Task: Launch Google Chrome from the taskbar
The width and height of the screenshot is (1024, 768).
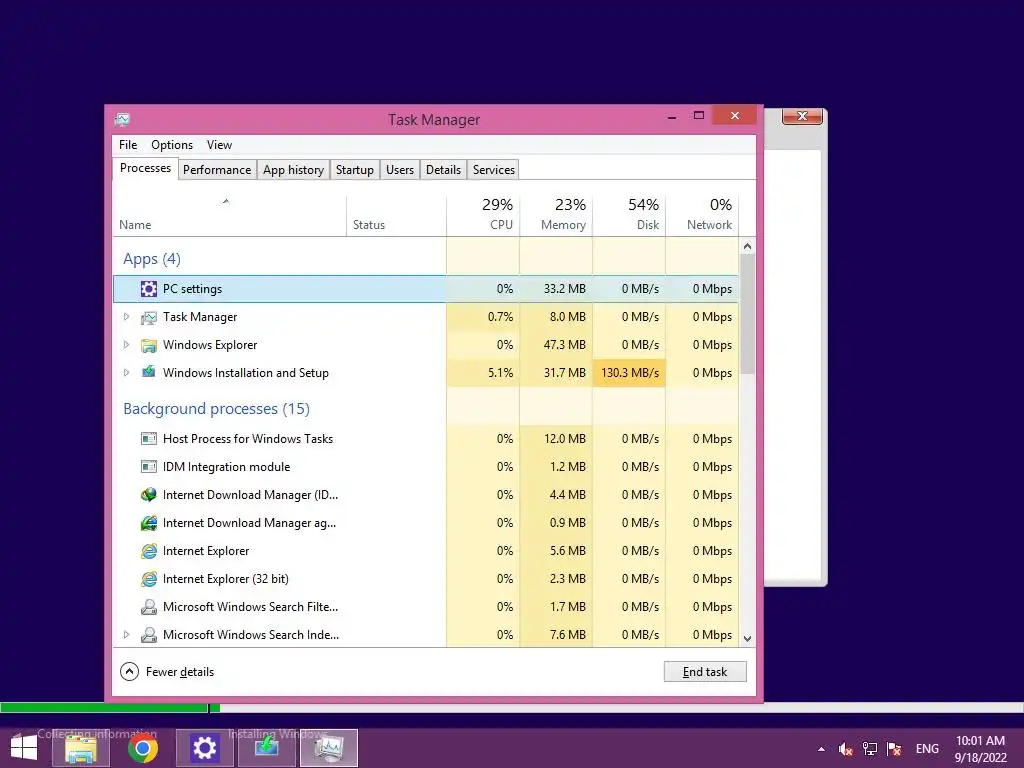Action: tap(142, 748)
